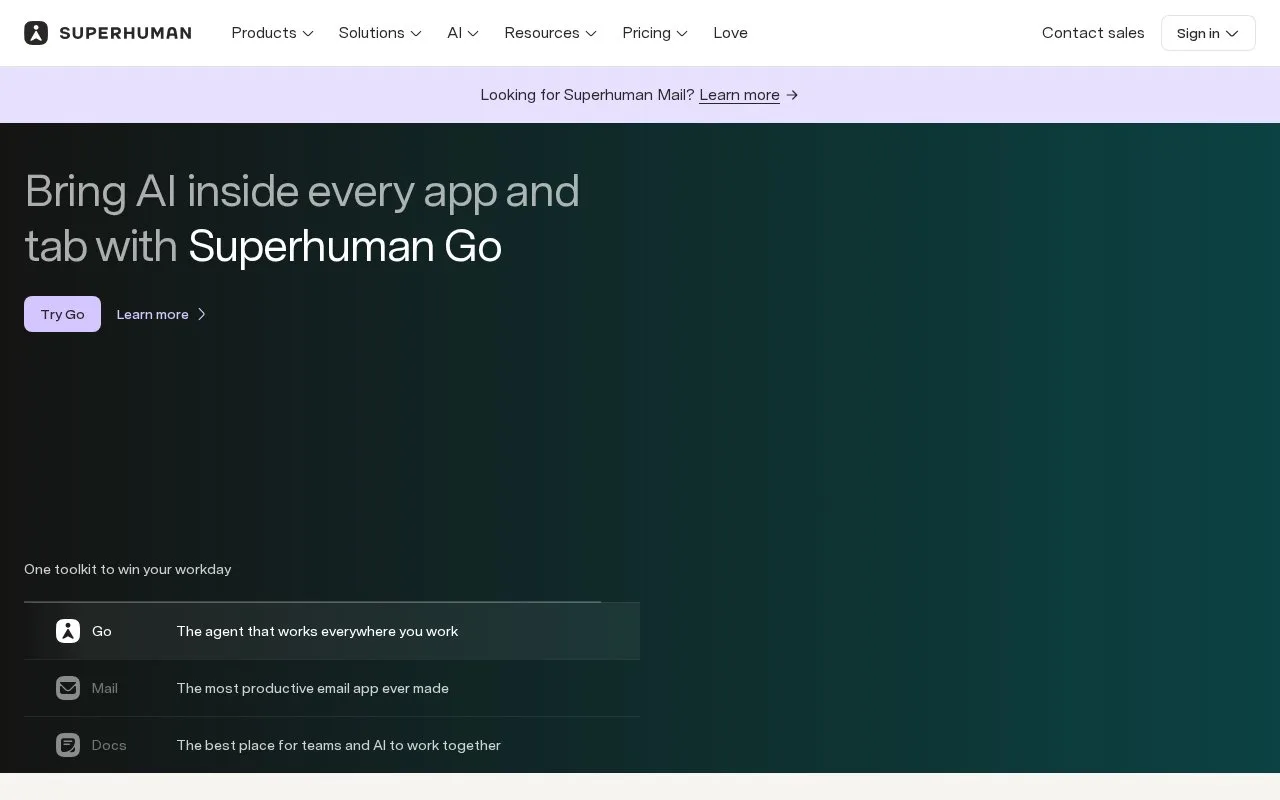
Task: Open the Products dropdown menu
Action: pos(272,33)
